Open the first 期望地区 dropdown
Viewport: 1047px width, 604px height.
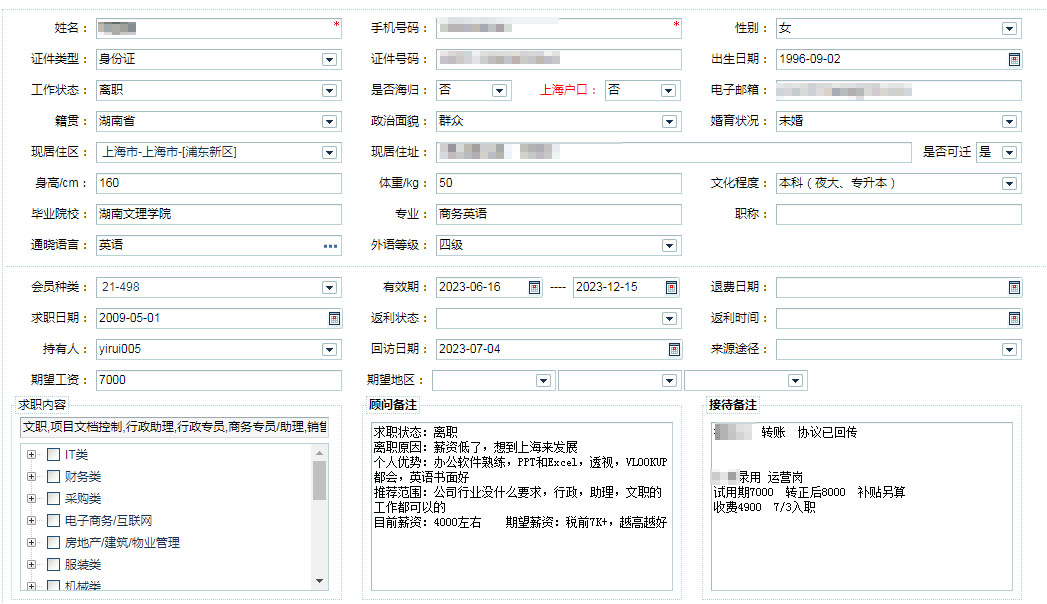[x=544, y=380]
